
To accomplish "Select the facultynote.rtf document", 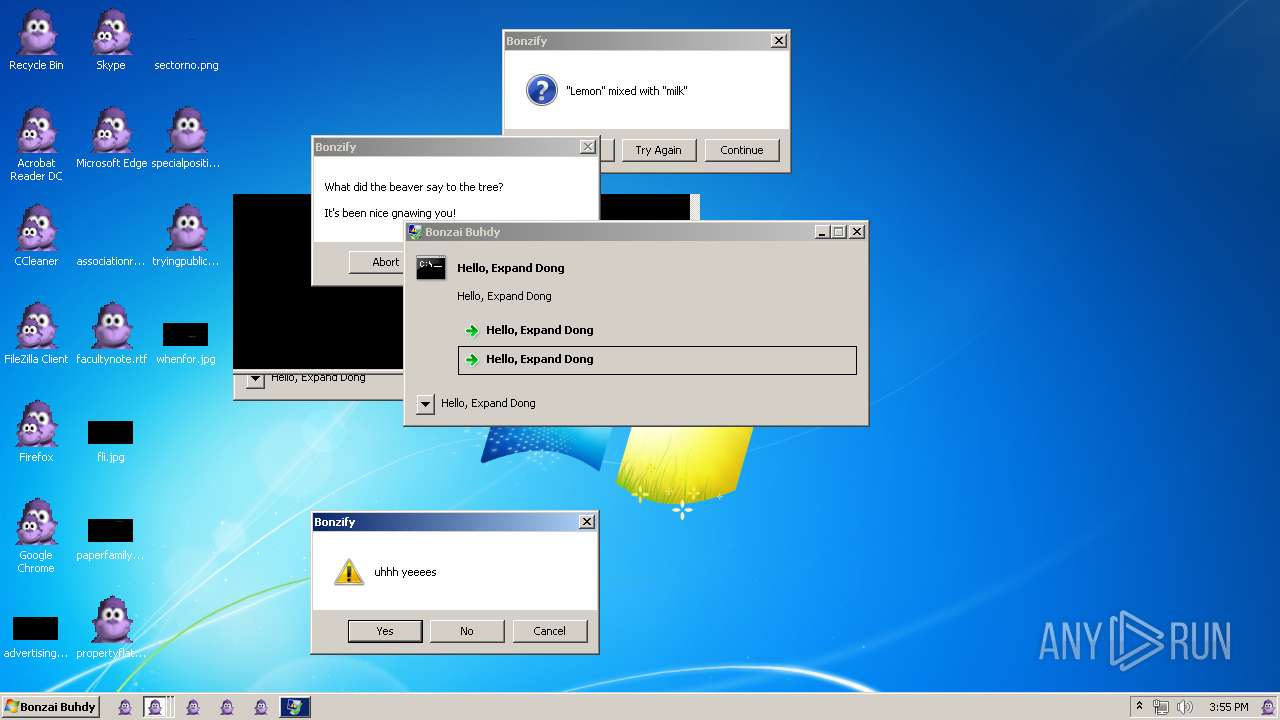I will tap(111, 335).
